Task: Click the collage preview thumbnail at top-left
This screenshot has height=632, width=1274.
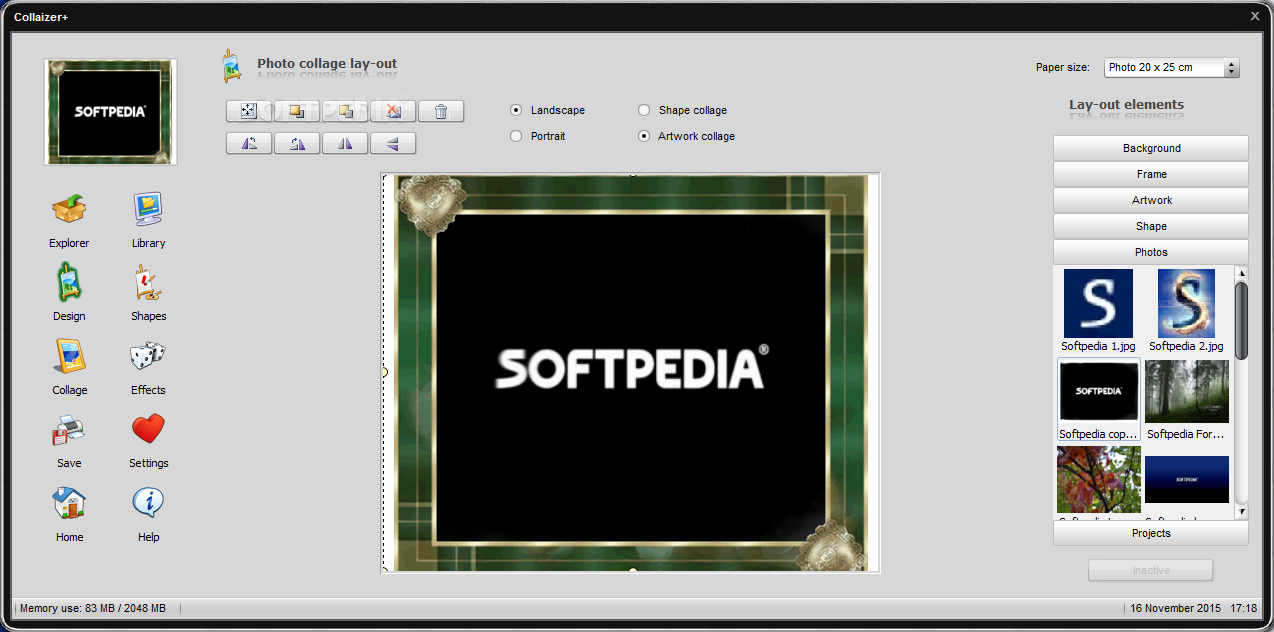Action: pyautogui.click(x=111, y=111)
